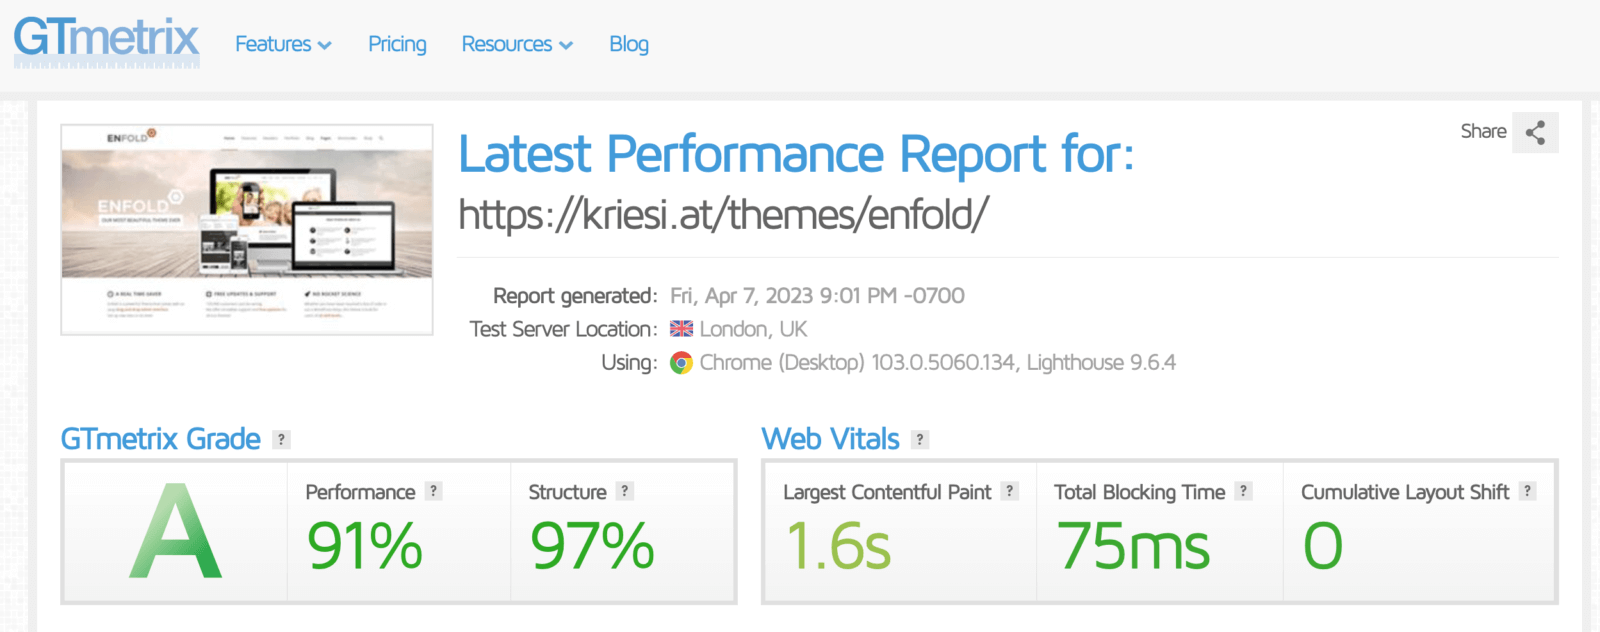The width and height of the screenshot is (1600, 632).
Task: Click the Performance label
Action: pyautogui.click(x=360, y=492)
